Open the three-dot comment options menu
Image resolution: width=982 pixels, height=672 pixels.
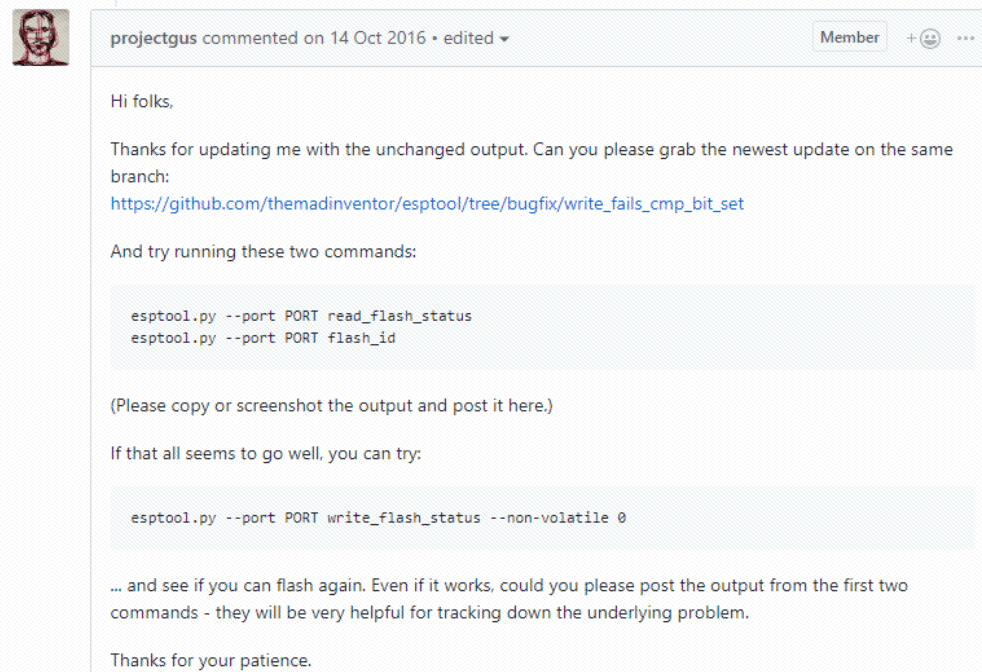[965, 38]
